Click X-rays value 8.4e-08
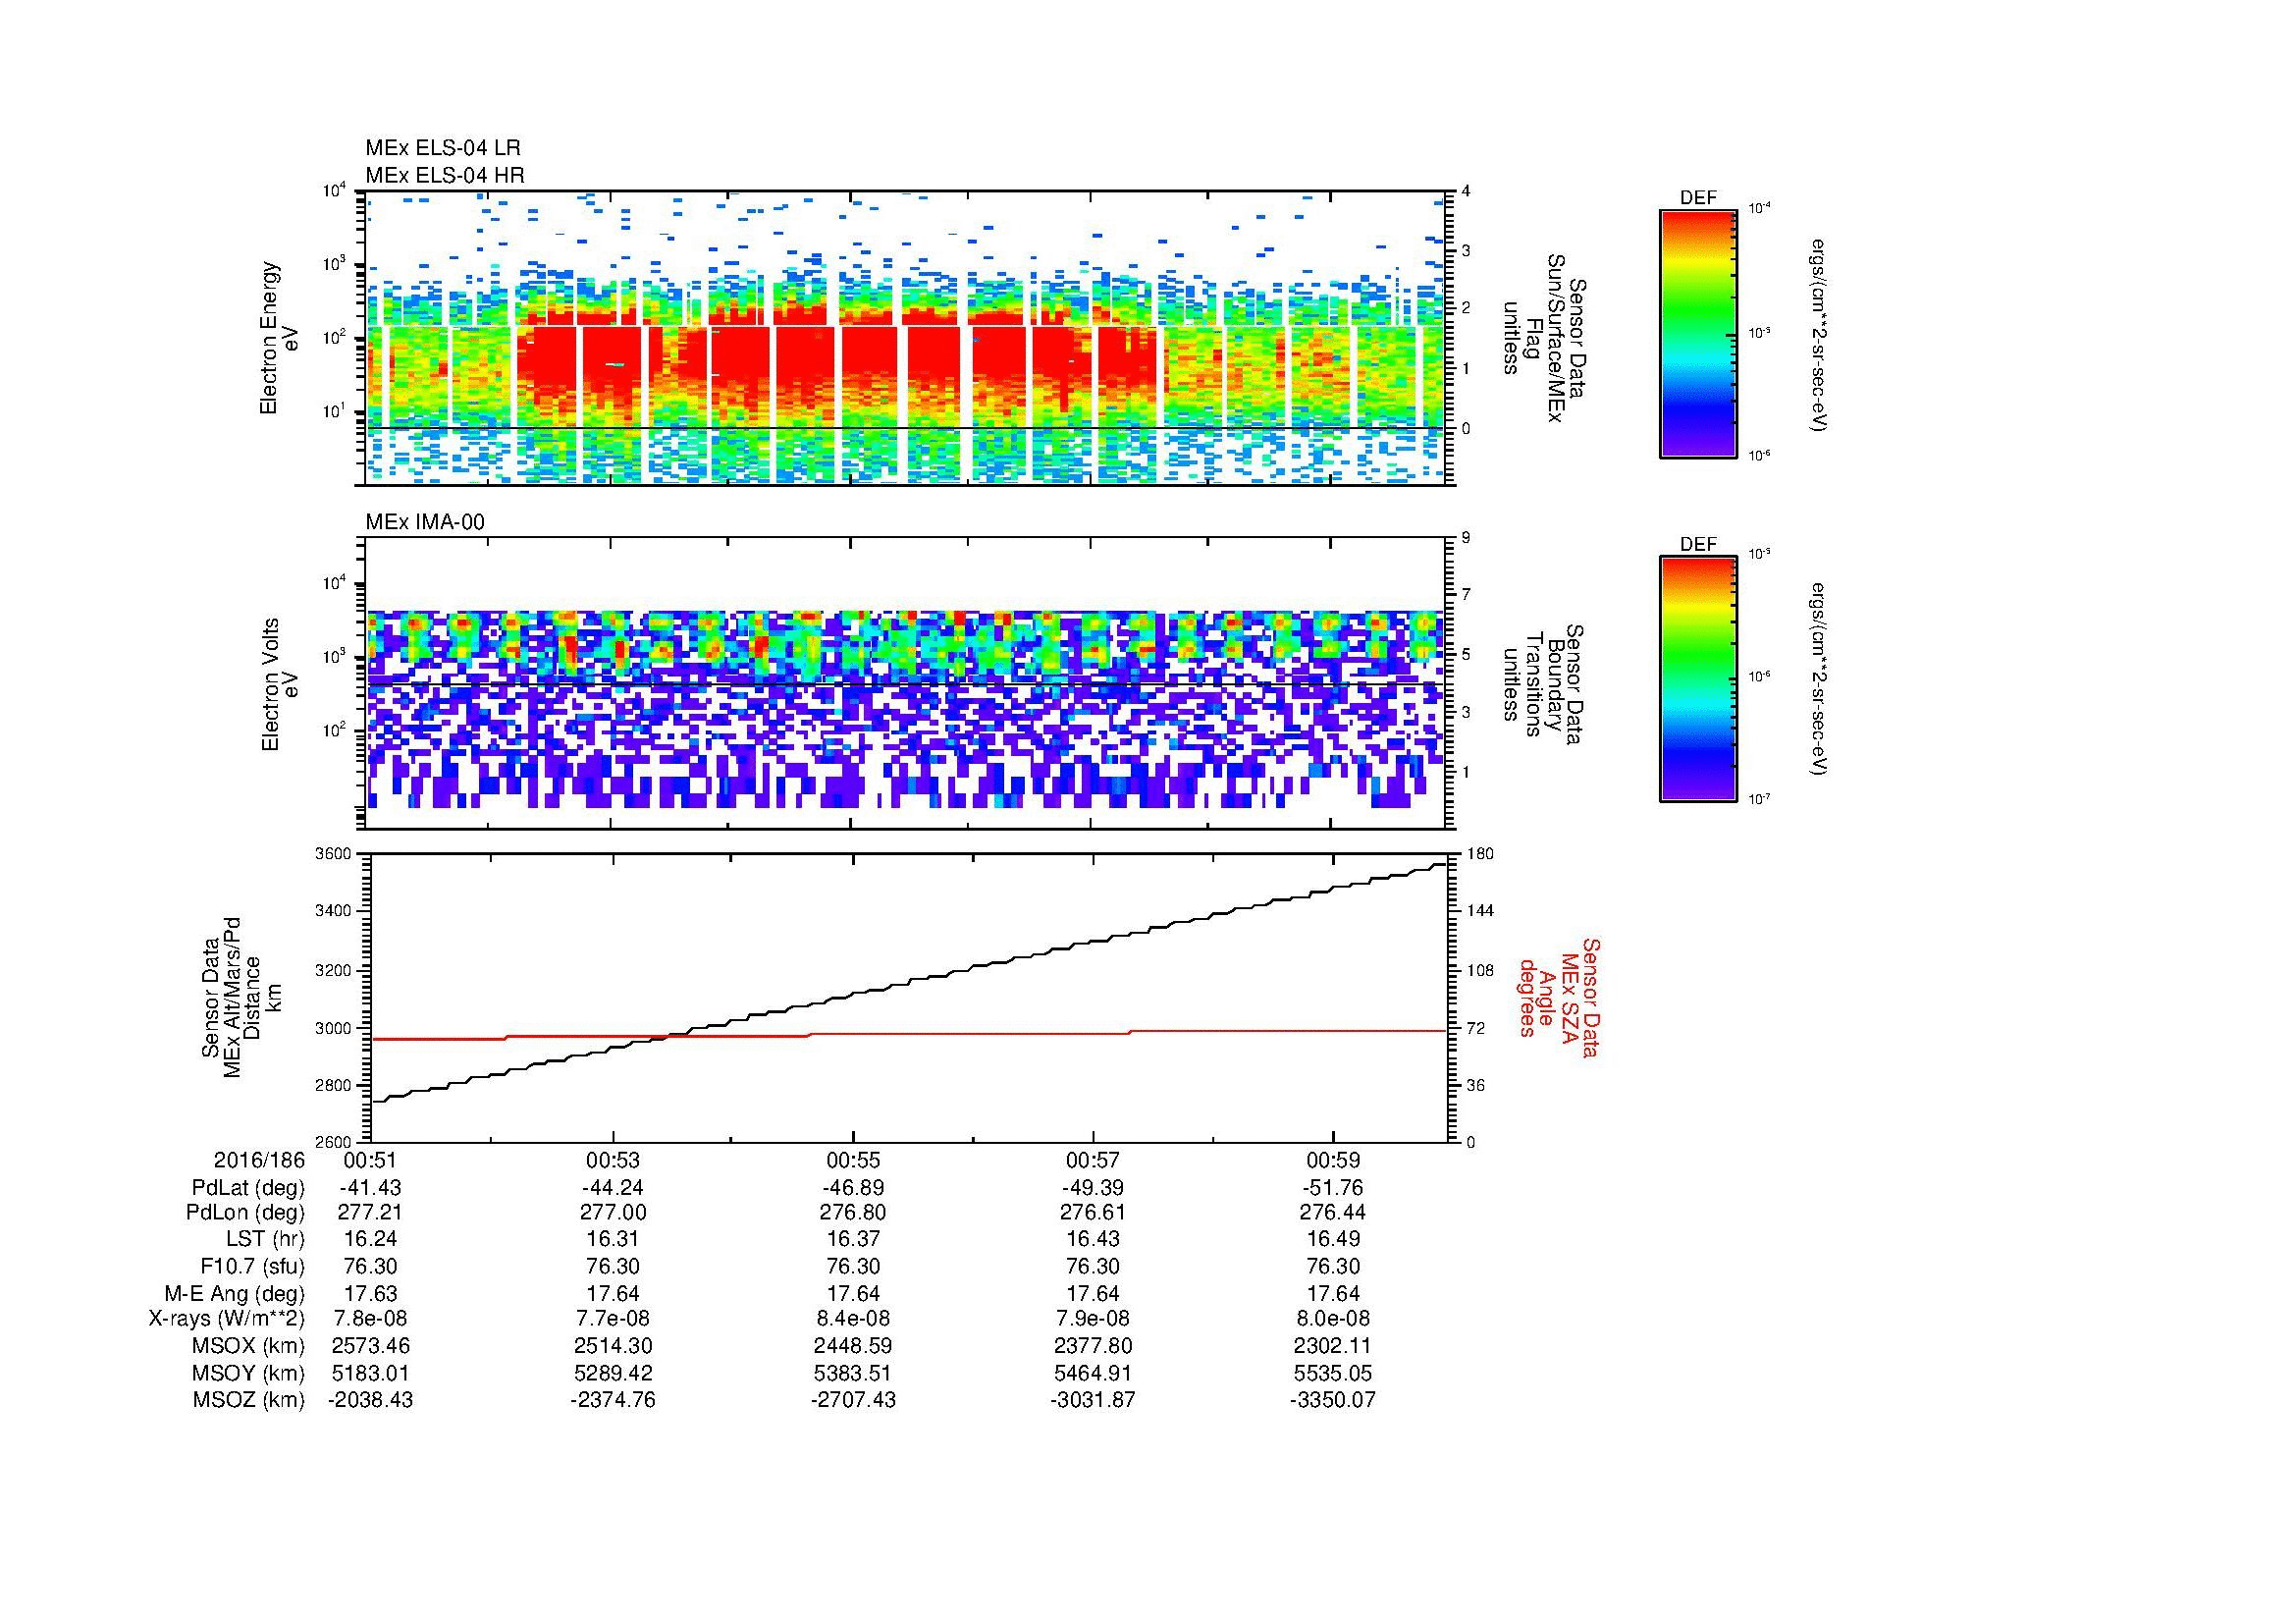This screenshot has width=2296, height=1623. coord(853,1319)
